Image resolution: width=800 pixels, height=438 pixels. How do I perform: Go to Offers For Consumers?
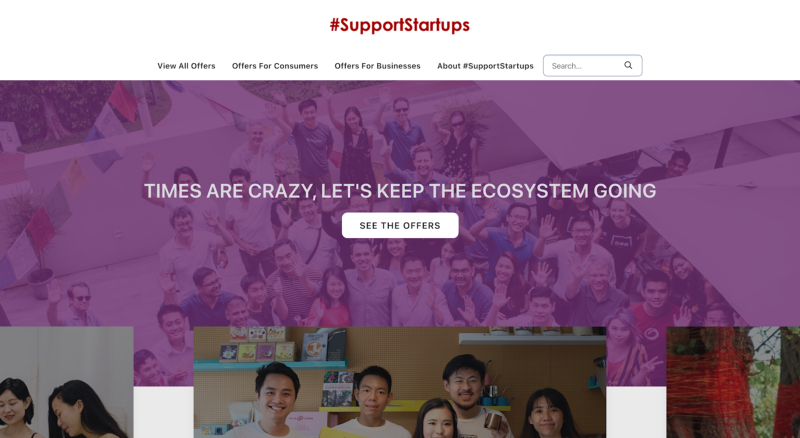click(275, 66)
